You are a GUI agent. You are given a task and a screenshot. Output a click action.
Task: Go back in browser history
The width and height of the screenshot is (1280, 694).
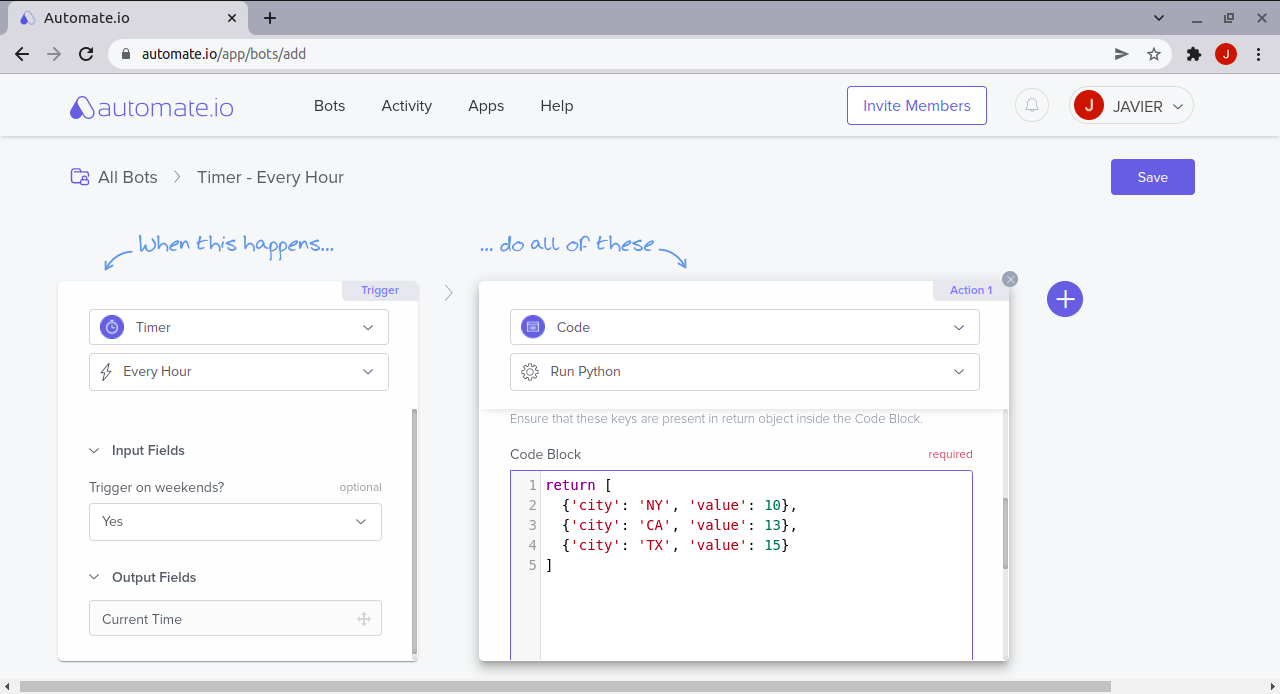[x=22, y=54]
